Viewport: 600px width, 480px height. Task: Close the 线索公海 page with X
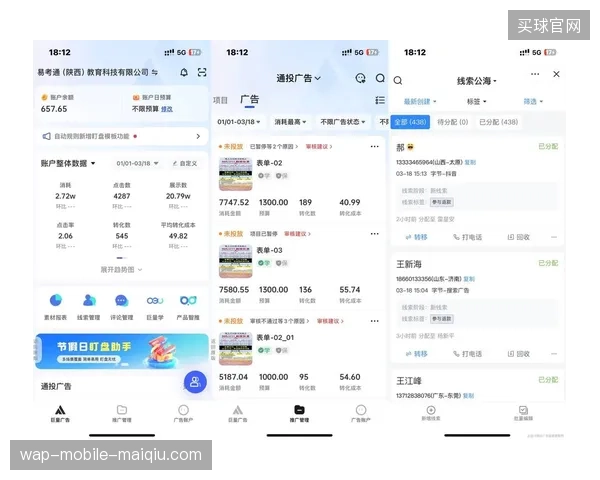point(556,74)
